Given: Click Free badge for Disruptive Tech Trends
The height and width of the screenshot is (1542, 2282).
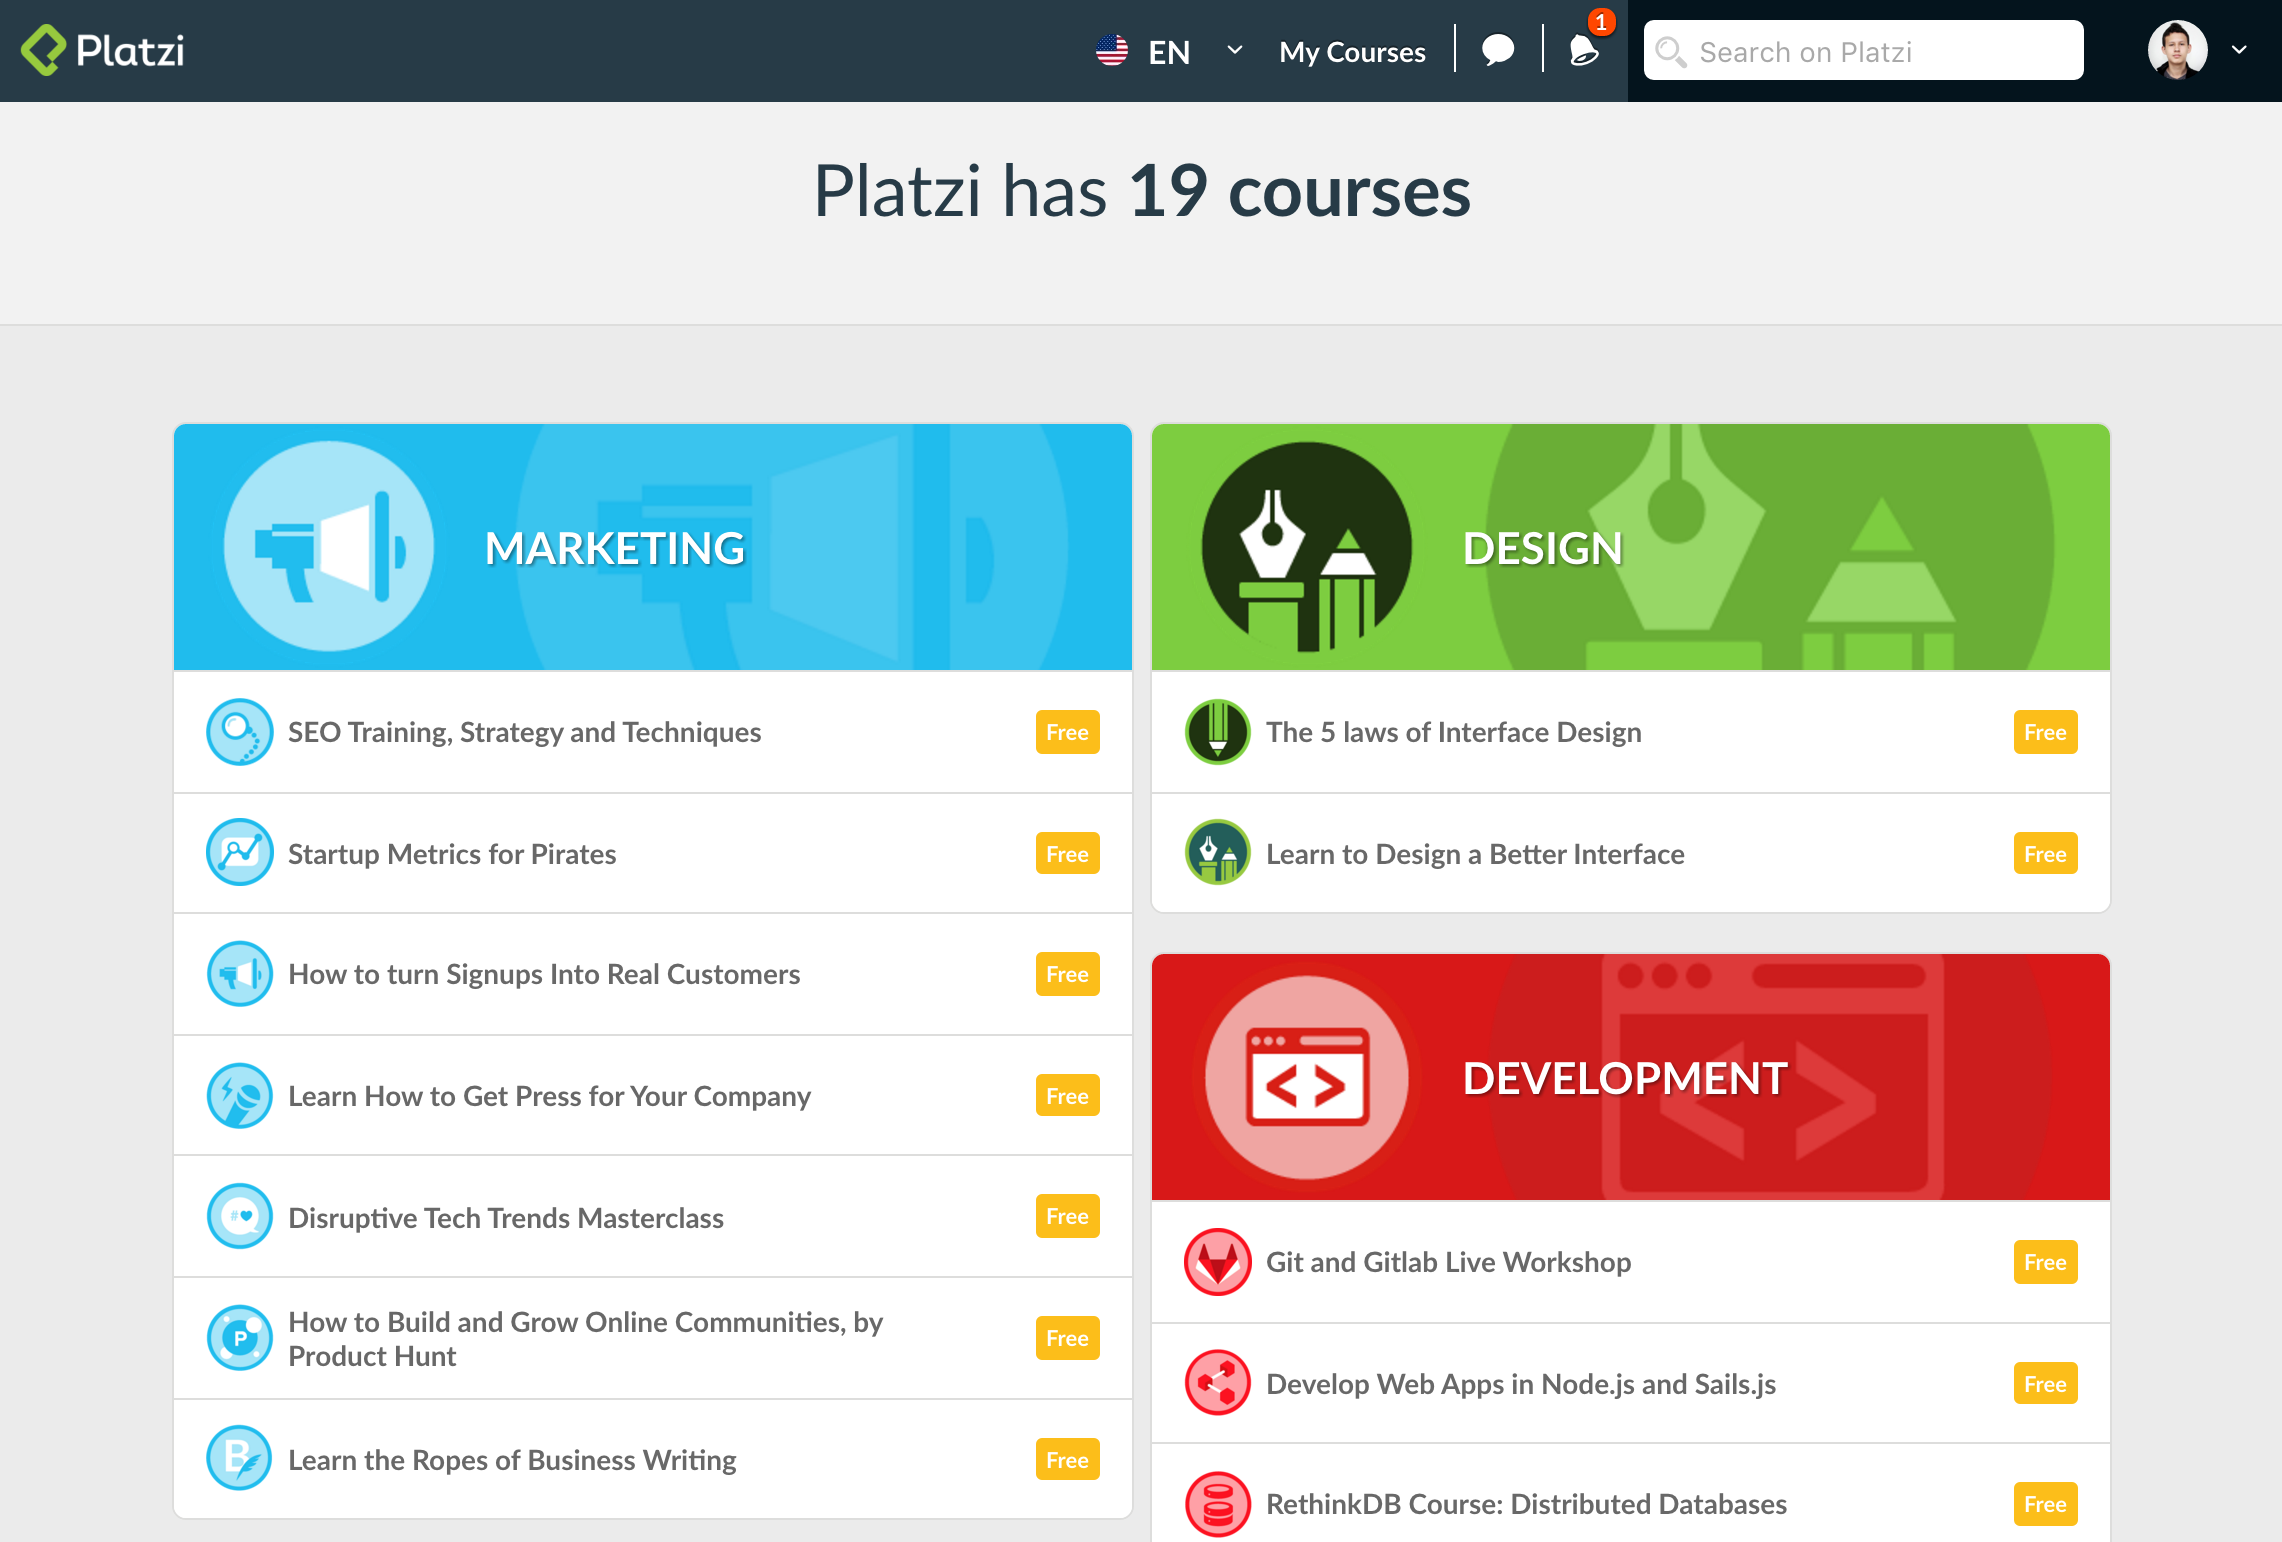Looking at the screenshot, I should coord(1067,1216).
